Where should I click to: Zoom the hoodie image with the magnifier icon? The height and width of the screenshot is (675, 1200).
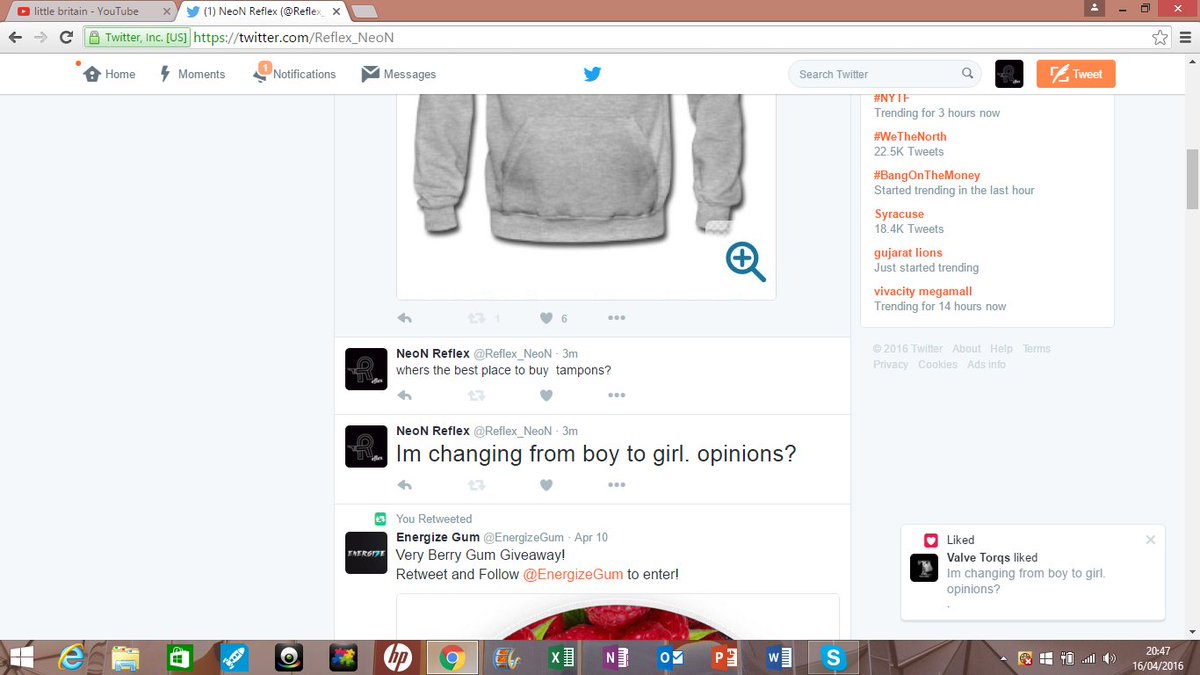(744, 261)
